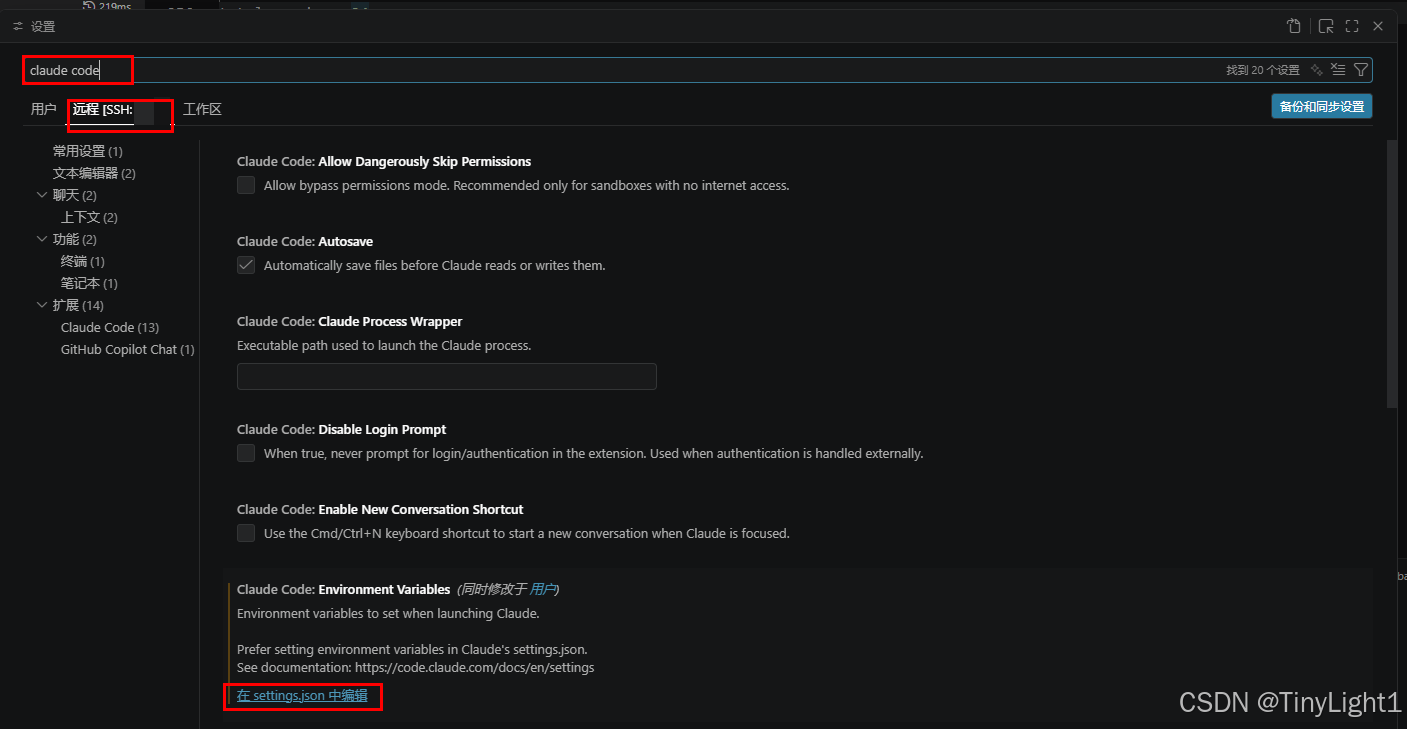Viewport: 1407px width, 729px height.
Task: Select 文本编辑器 (2) in the tree
Action: pyautogui.click(x=94, y=173)
